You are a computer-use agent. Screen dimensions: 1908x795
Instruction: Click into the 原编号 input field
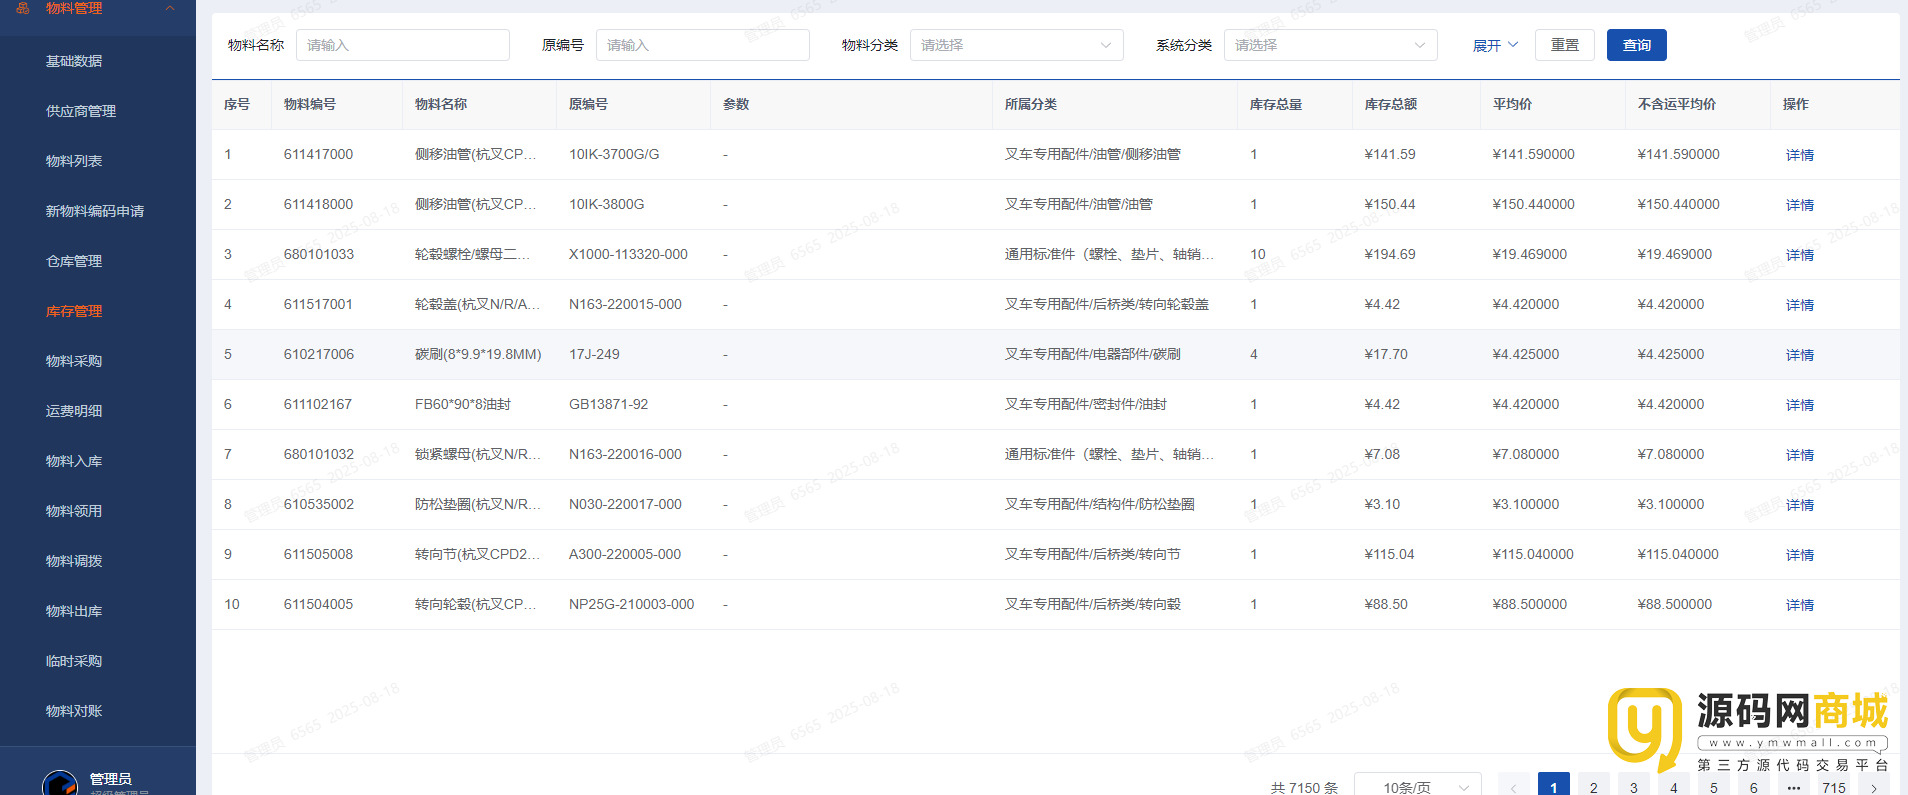tap(702, 45)
